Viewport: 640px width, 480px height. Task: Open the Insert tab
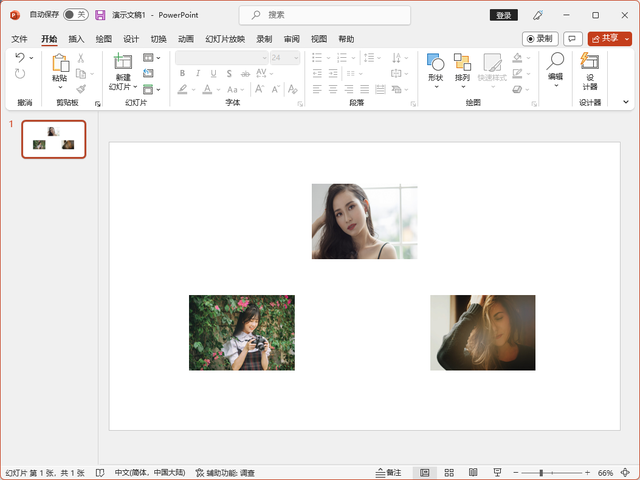coord(76,39)
